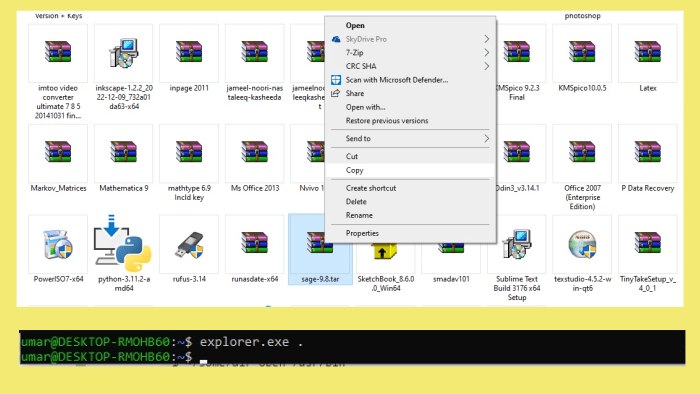Select the inpage 2011 archive icon

pyautogui.click(x=189, y=52)
